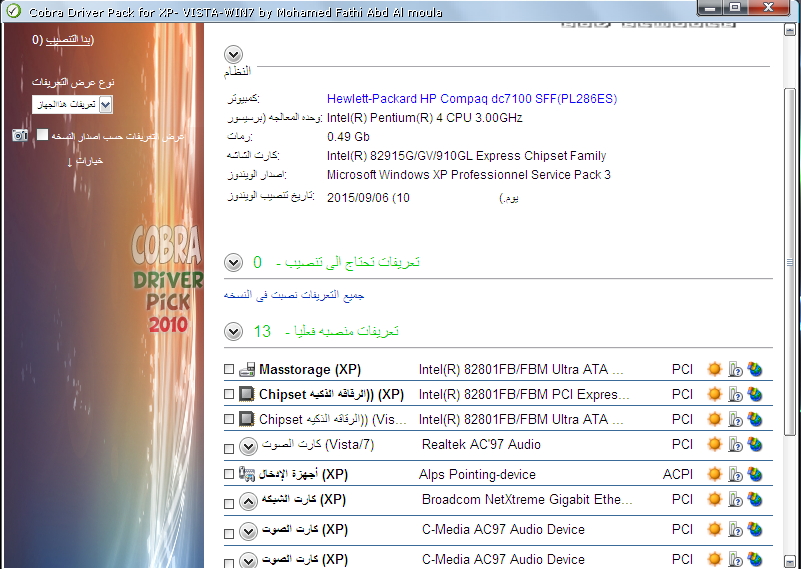The height and width of the screenshot is (569, 801).
Task: Tick the Chipset (Vis...) checkbox
Action: (x=229, y=419)
